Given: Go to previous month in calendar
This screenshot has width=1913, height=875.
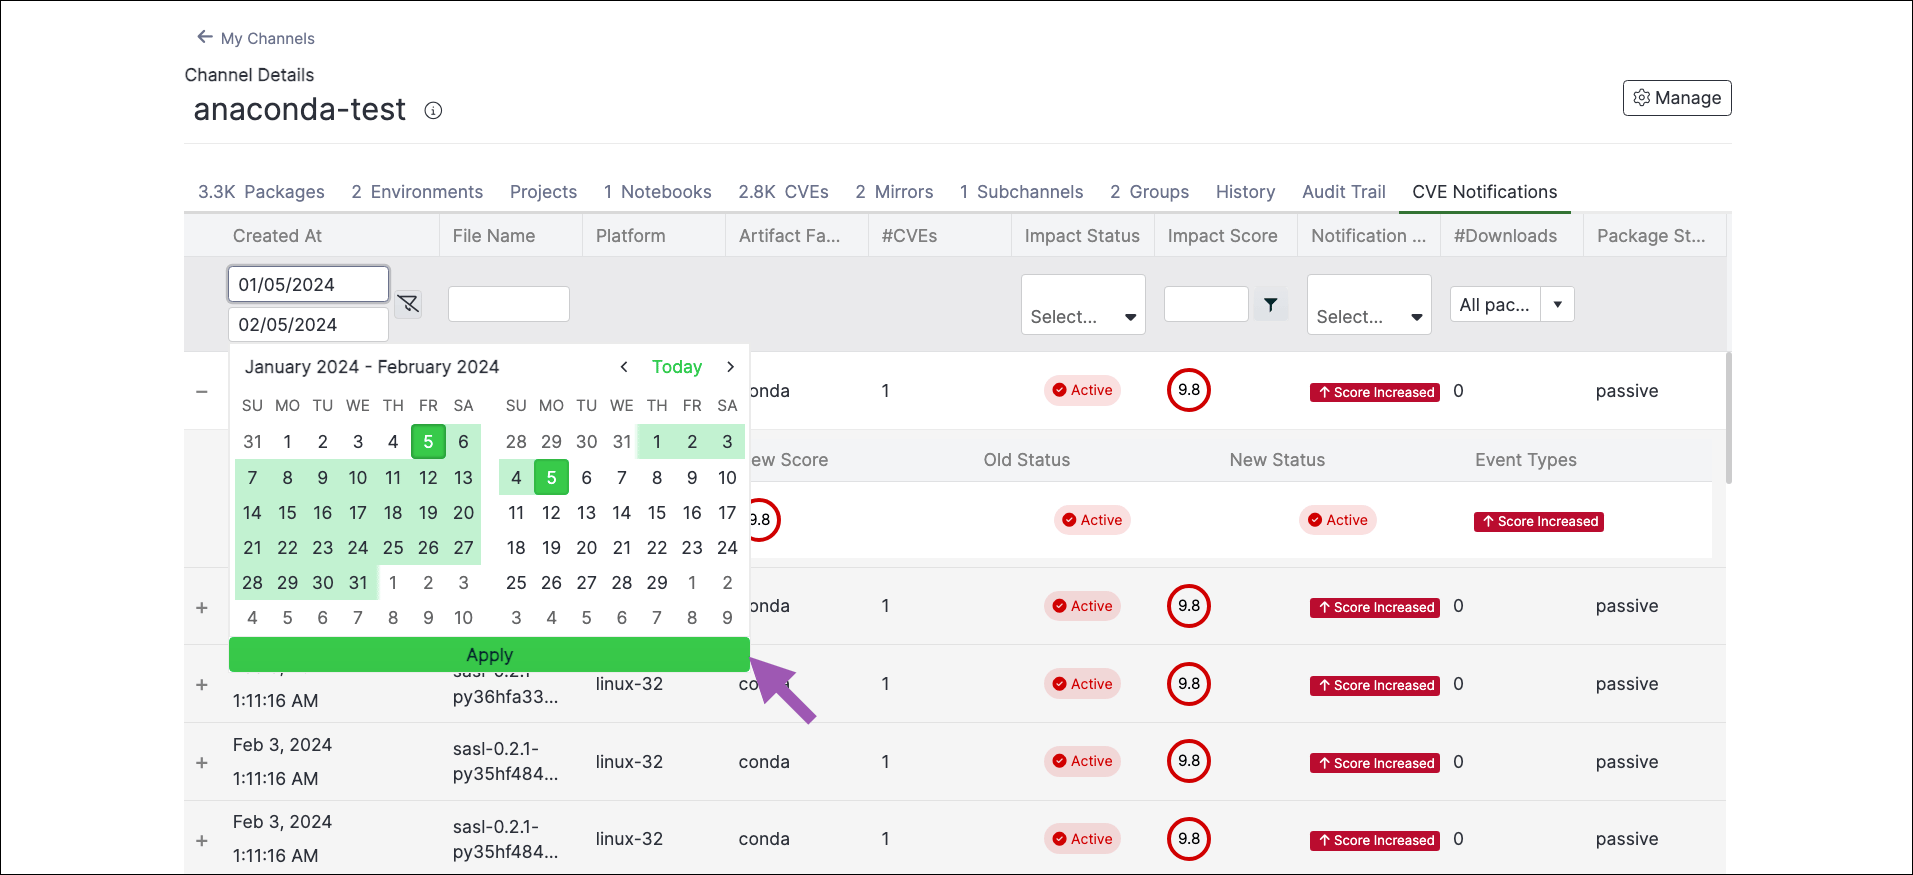Looking at the screenshot, I should (x=624, y=367).
